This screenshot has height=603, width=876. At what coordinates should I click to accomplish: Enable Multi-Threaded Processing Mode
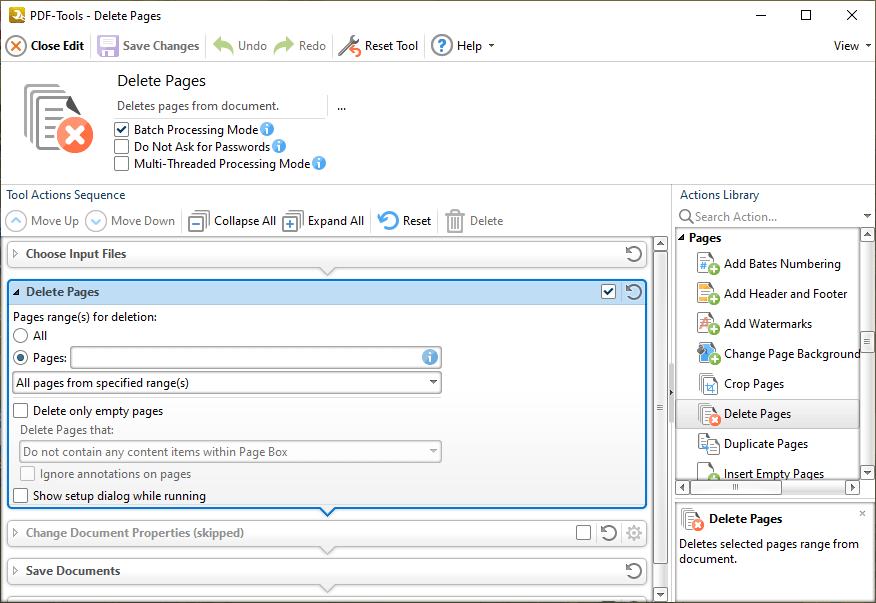[122, 164]
